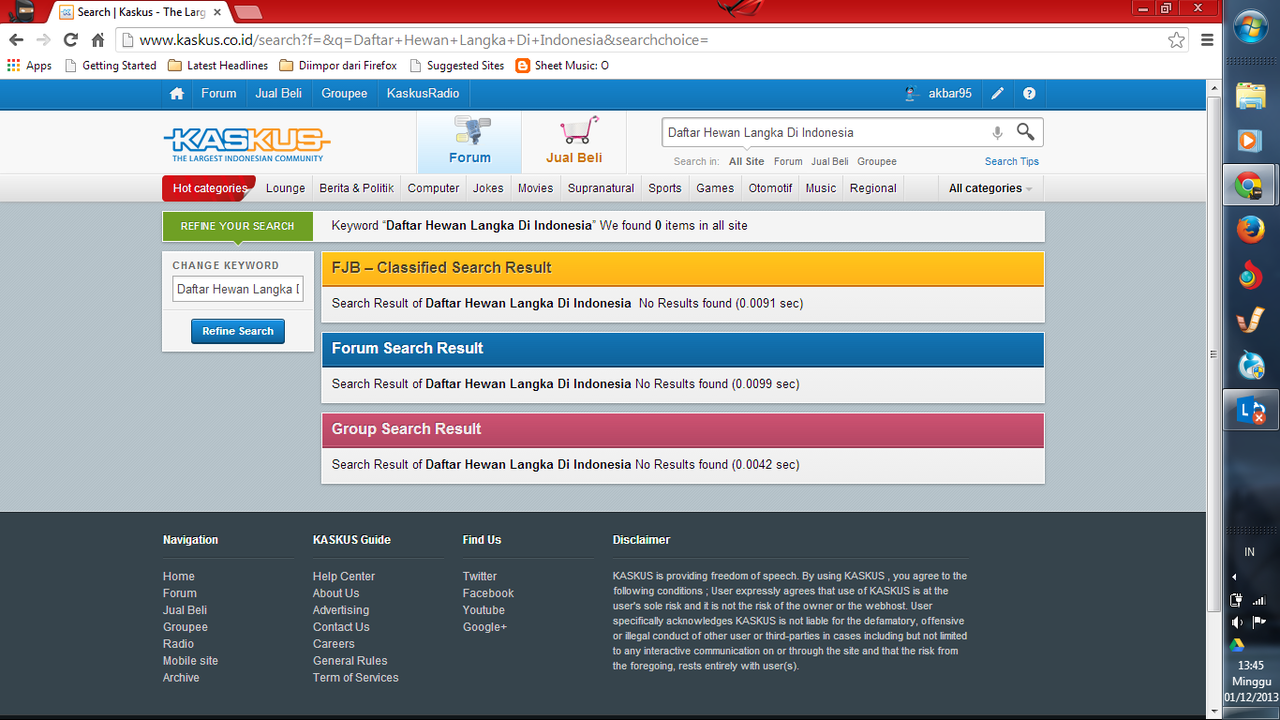Choose All Site search scope
The width and height of the screenshot is (1280, 720).
[746, 162]
